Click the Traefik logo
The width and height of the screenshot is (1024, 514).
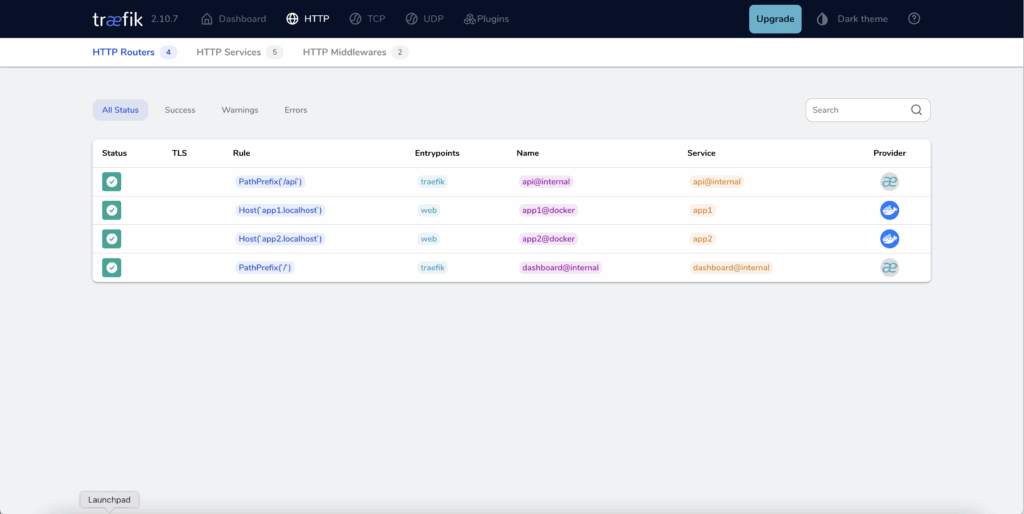(118, 19)
